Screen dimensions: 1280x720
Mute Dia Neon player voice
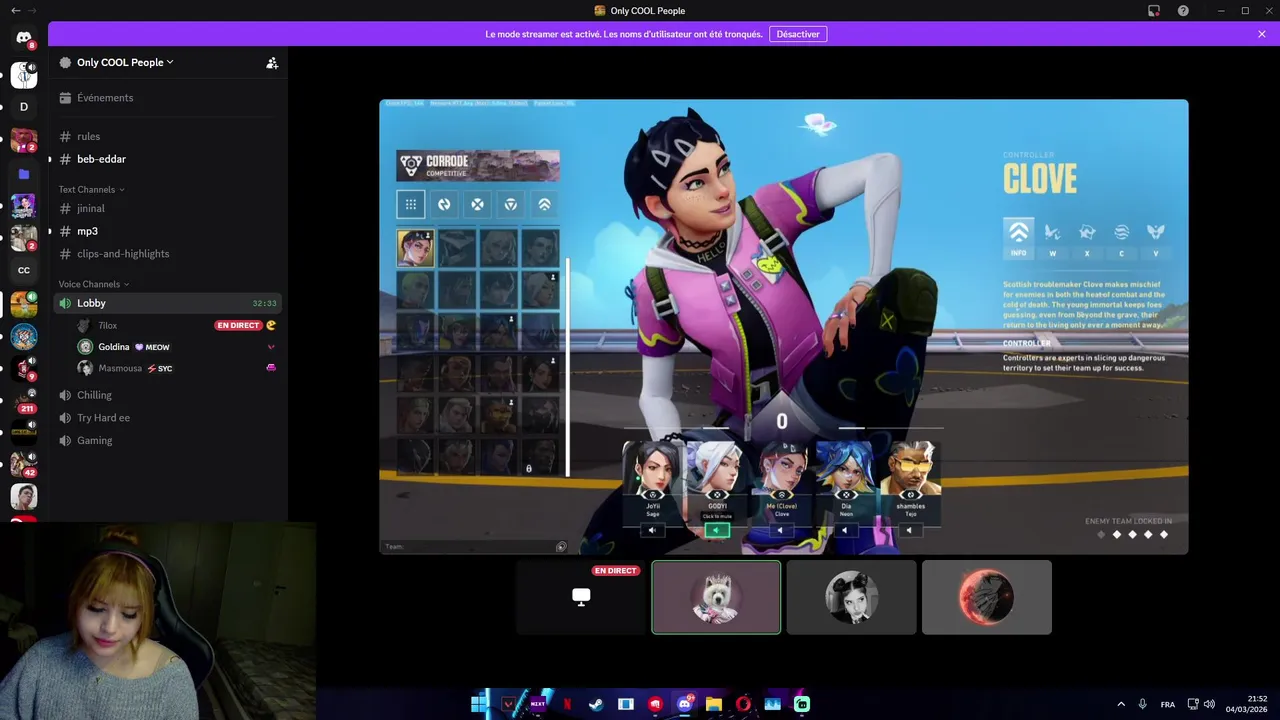845,530
